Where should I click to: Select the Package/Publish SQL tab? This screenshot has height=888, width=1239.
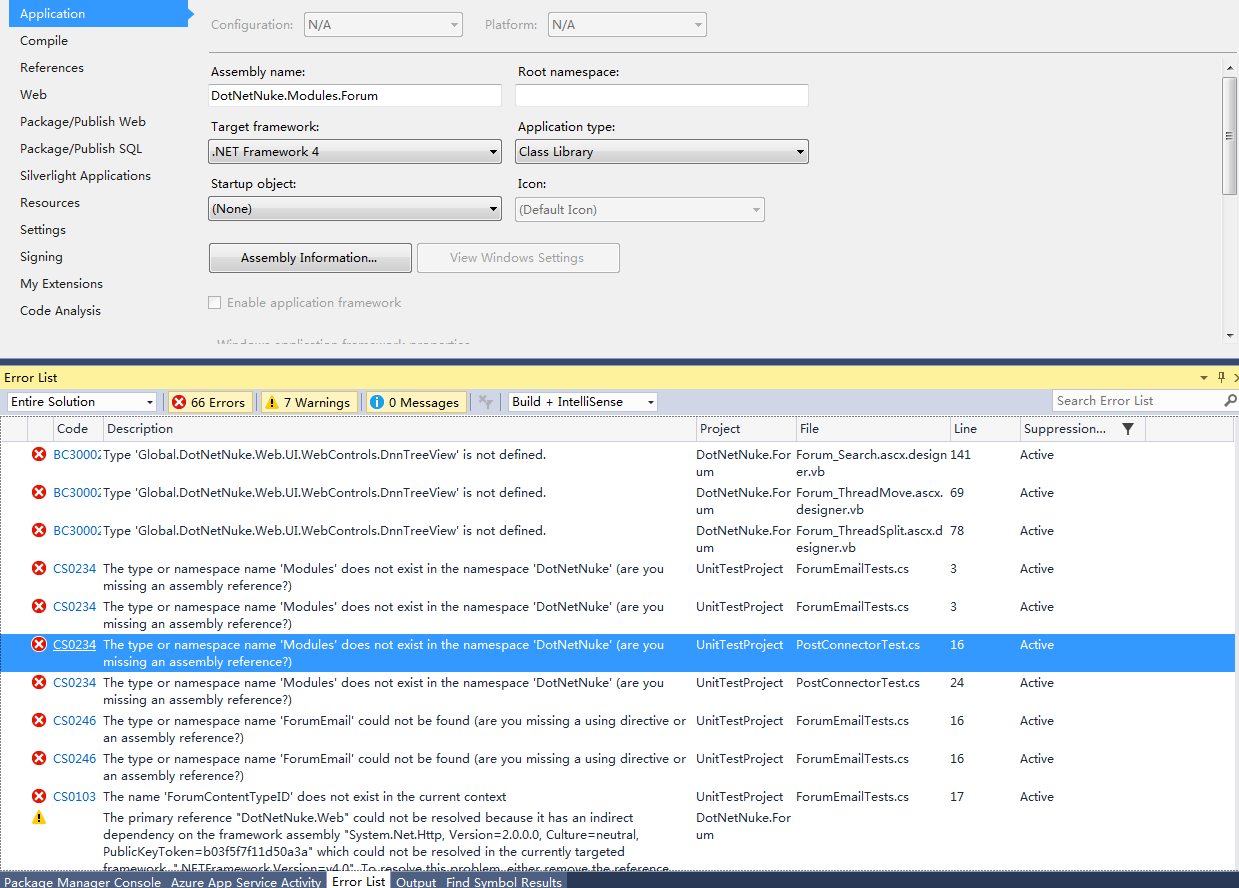coord(81,149)
